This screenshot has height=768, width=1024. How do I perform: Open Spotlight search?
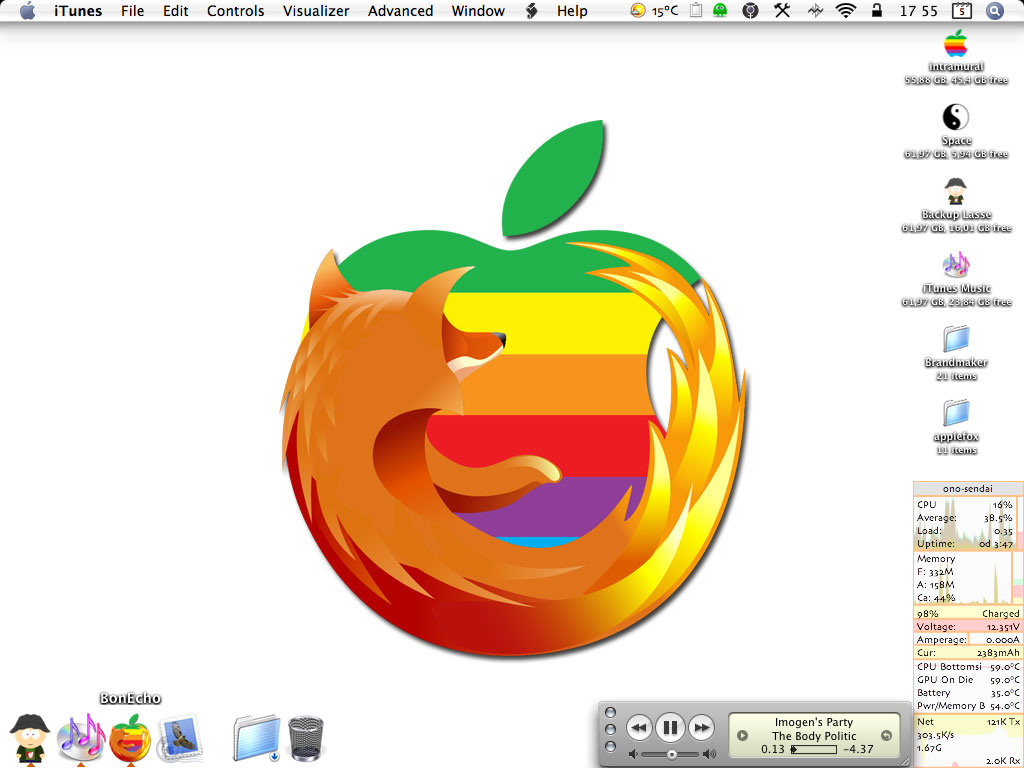(x=995, y=10)
